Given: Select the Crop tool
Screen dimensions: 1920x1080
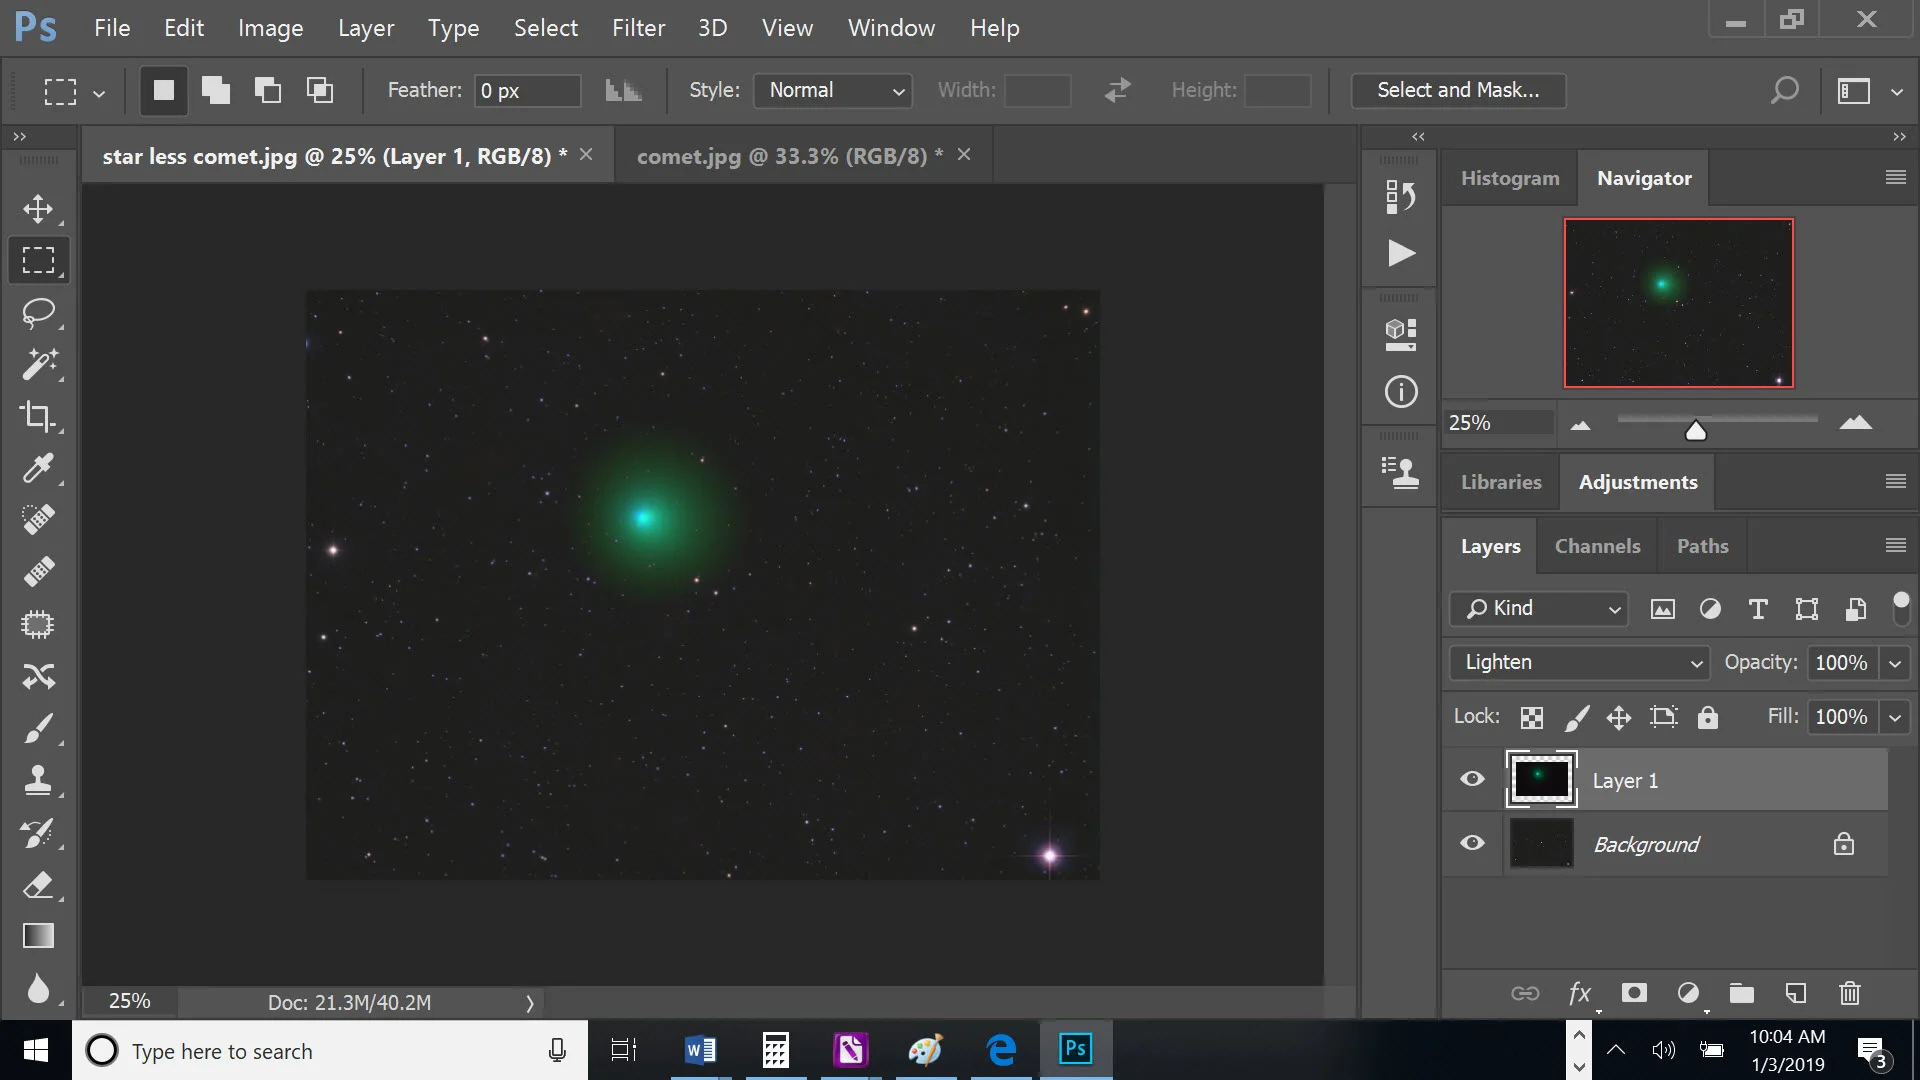Looking at the screenshot, I should pos(38,416).
